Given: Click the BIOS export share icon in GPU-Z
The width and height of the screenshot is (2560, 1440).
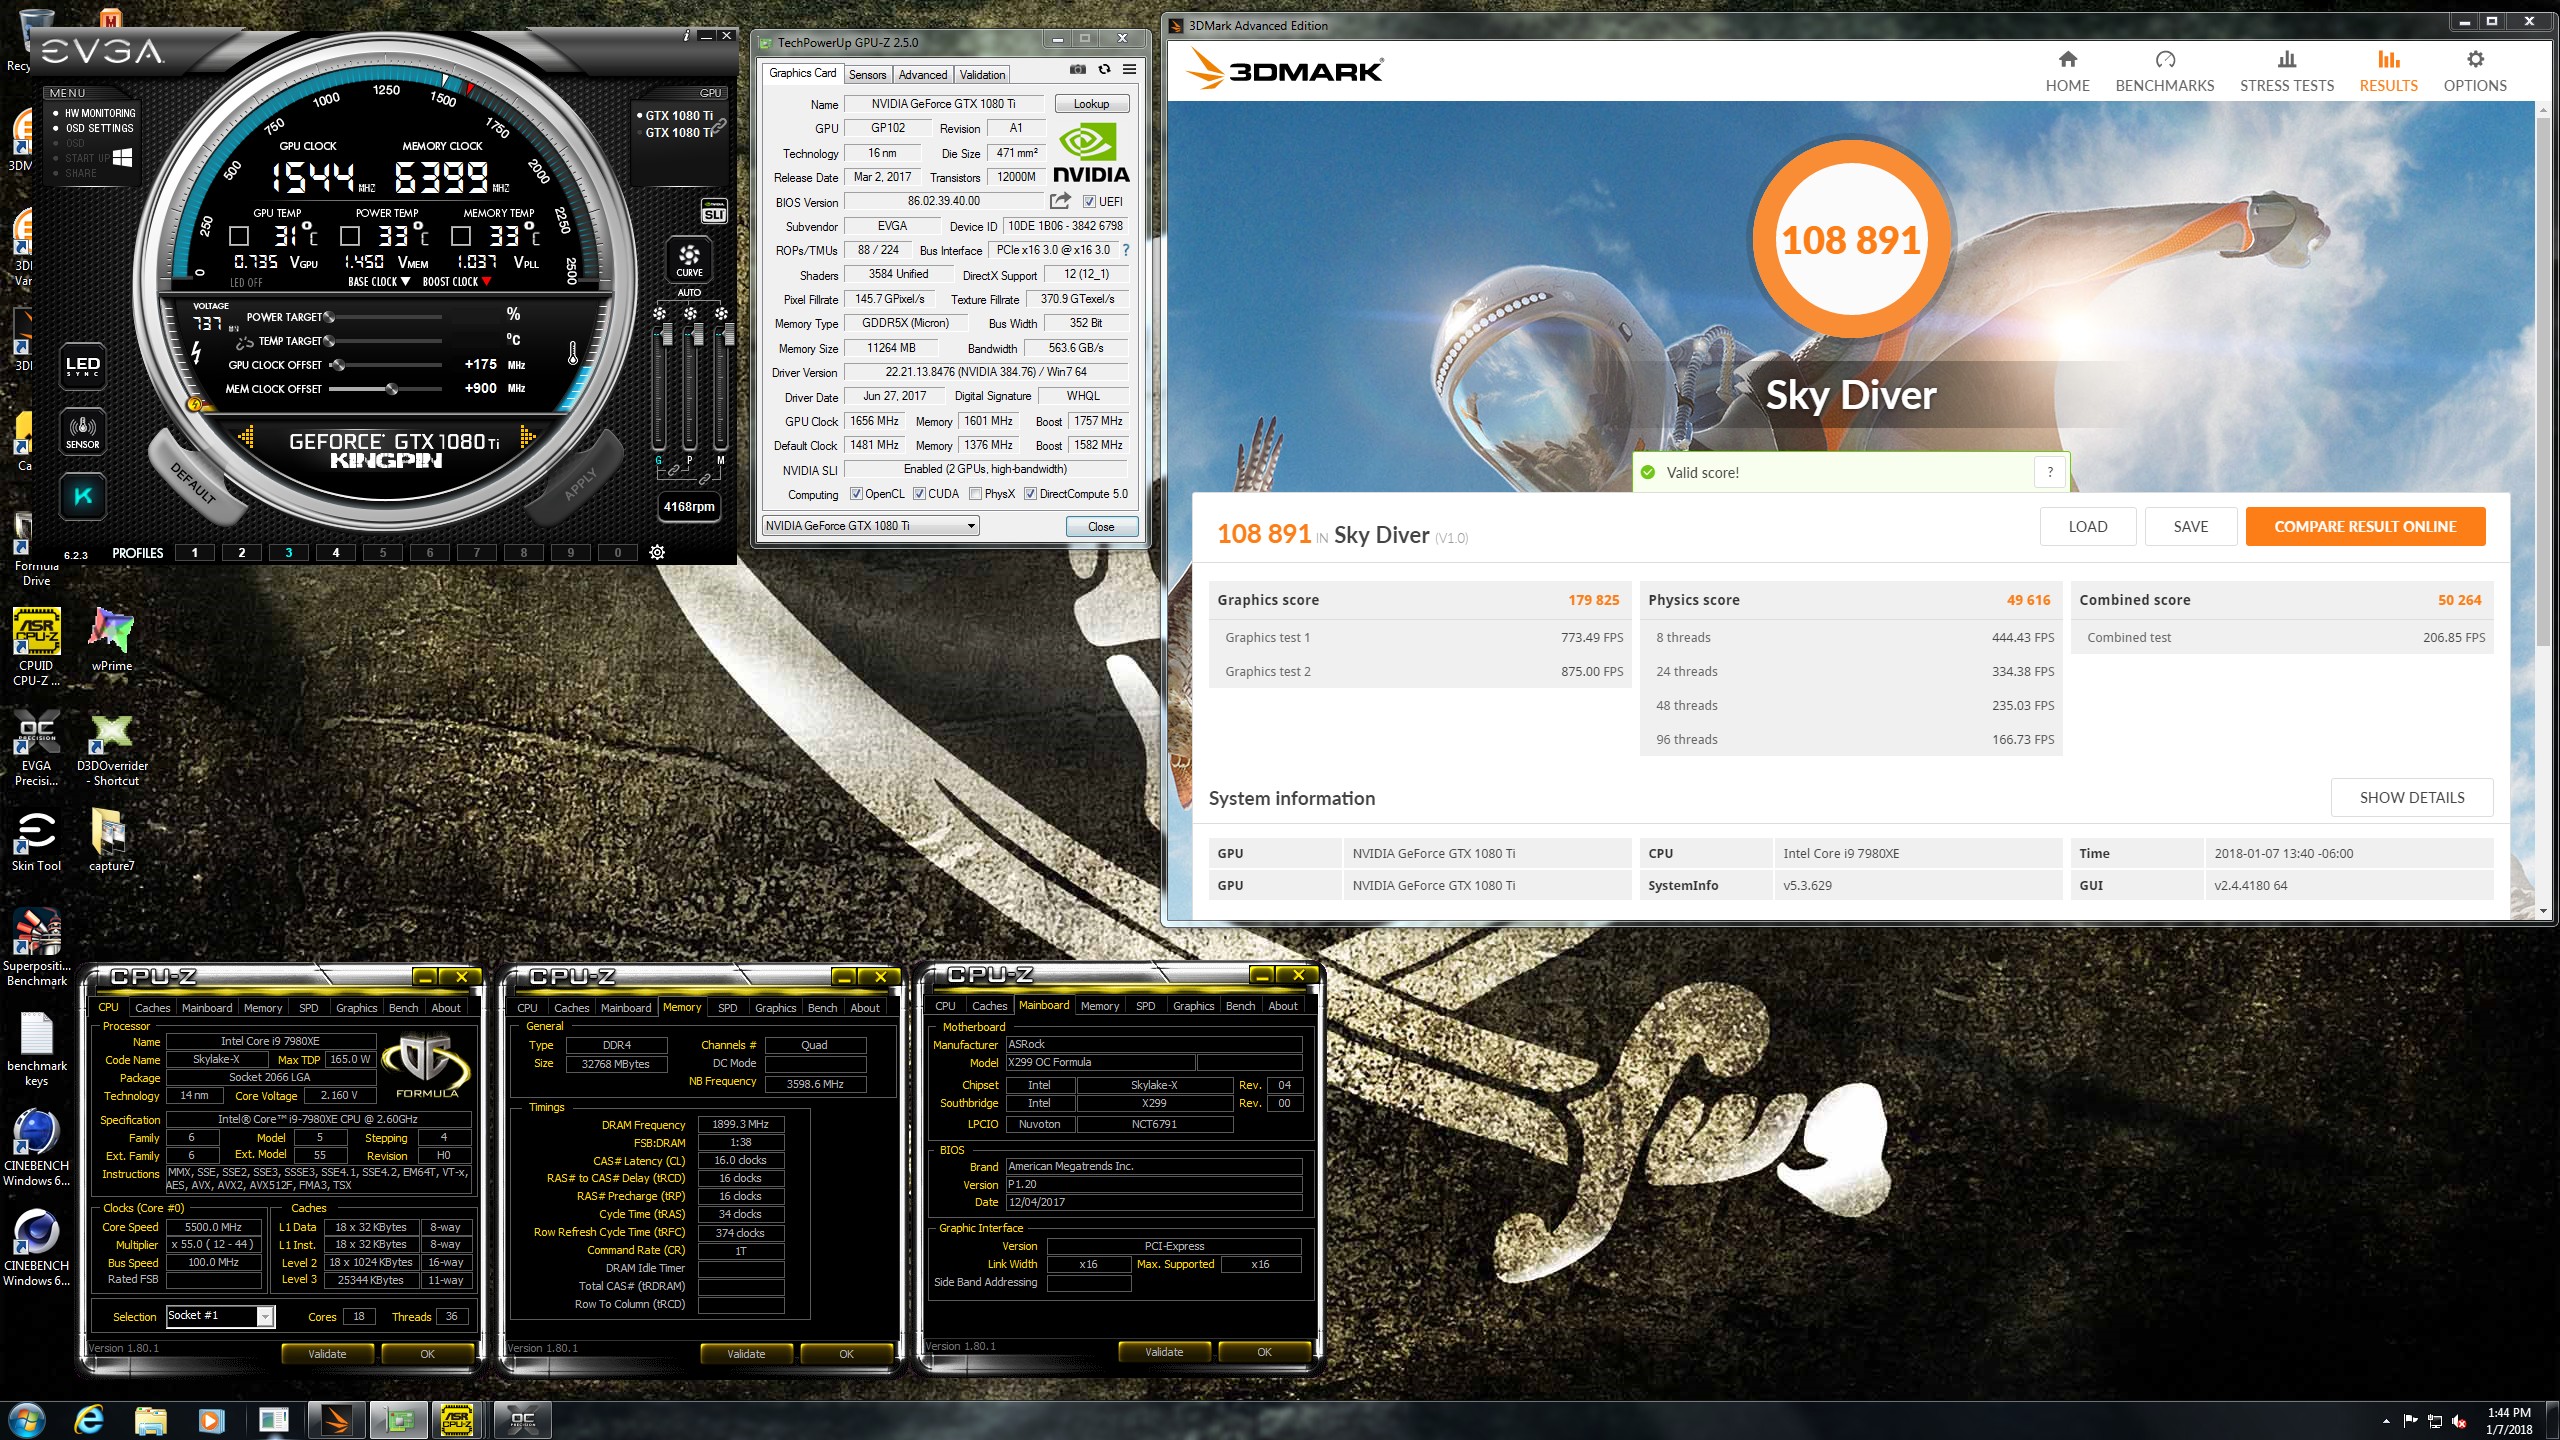Looking at the screenshot, I should pos(1060,201).
